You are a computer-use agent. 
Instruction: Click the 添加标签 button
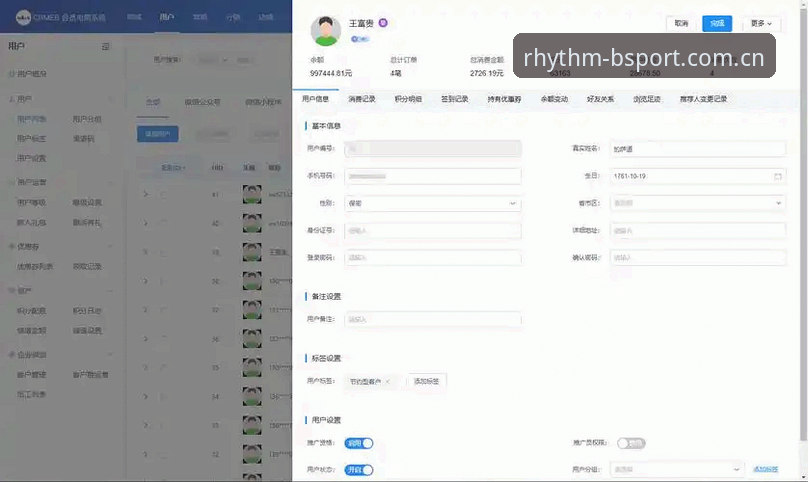[427, 381]
